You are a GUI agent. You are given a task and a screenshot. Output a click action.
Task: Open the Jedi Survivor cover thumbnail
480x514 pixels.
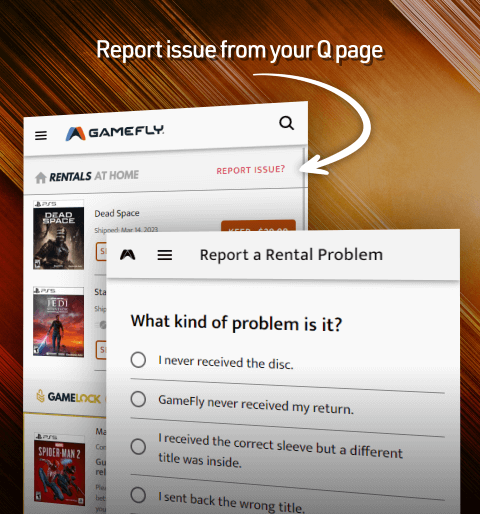pyautogui.click(x=58, y=322)
